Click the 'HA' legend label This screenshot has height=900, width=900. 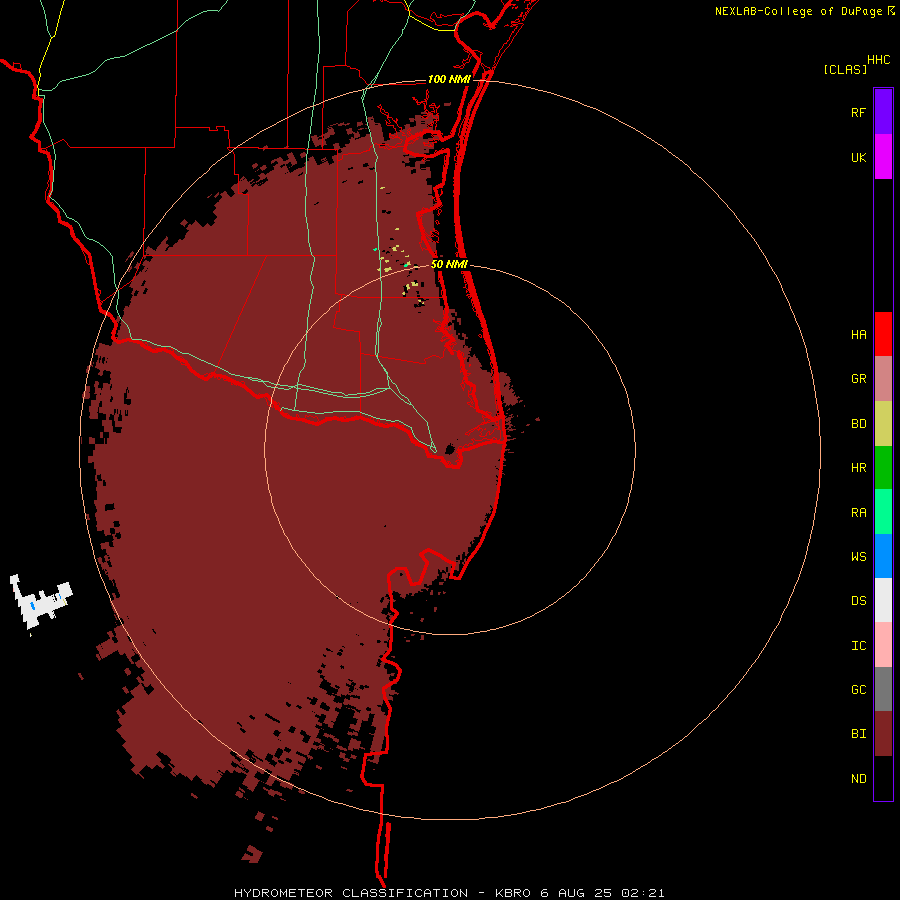click(x=858, y=335)
